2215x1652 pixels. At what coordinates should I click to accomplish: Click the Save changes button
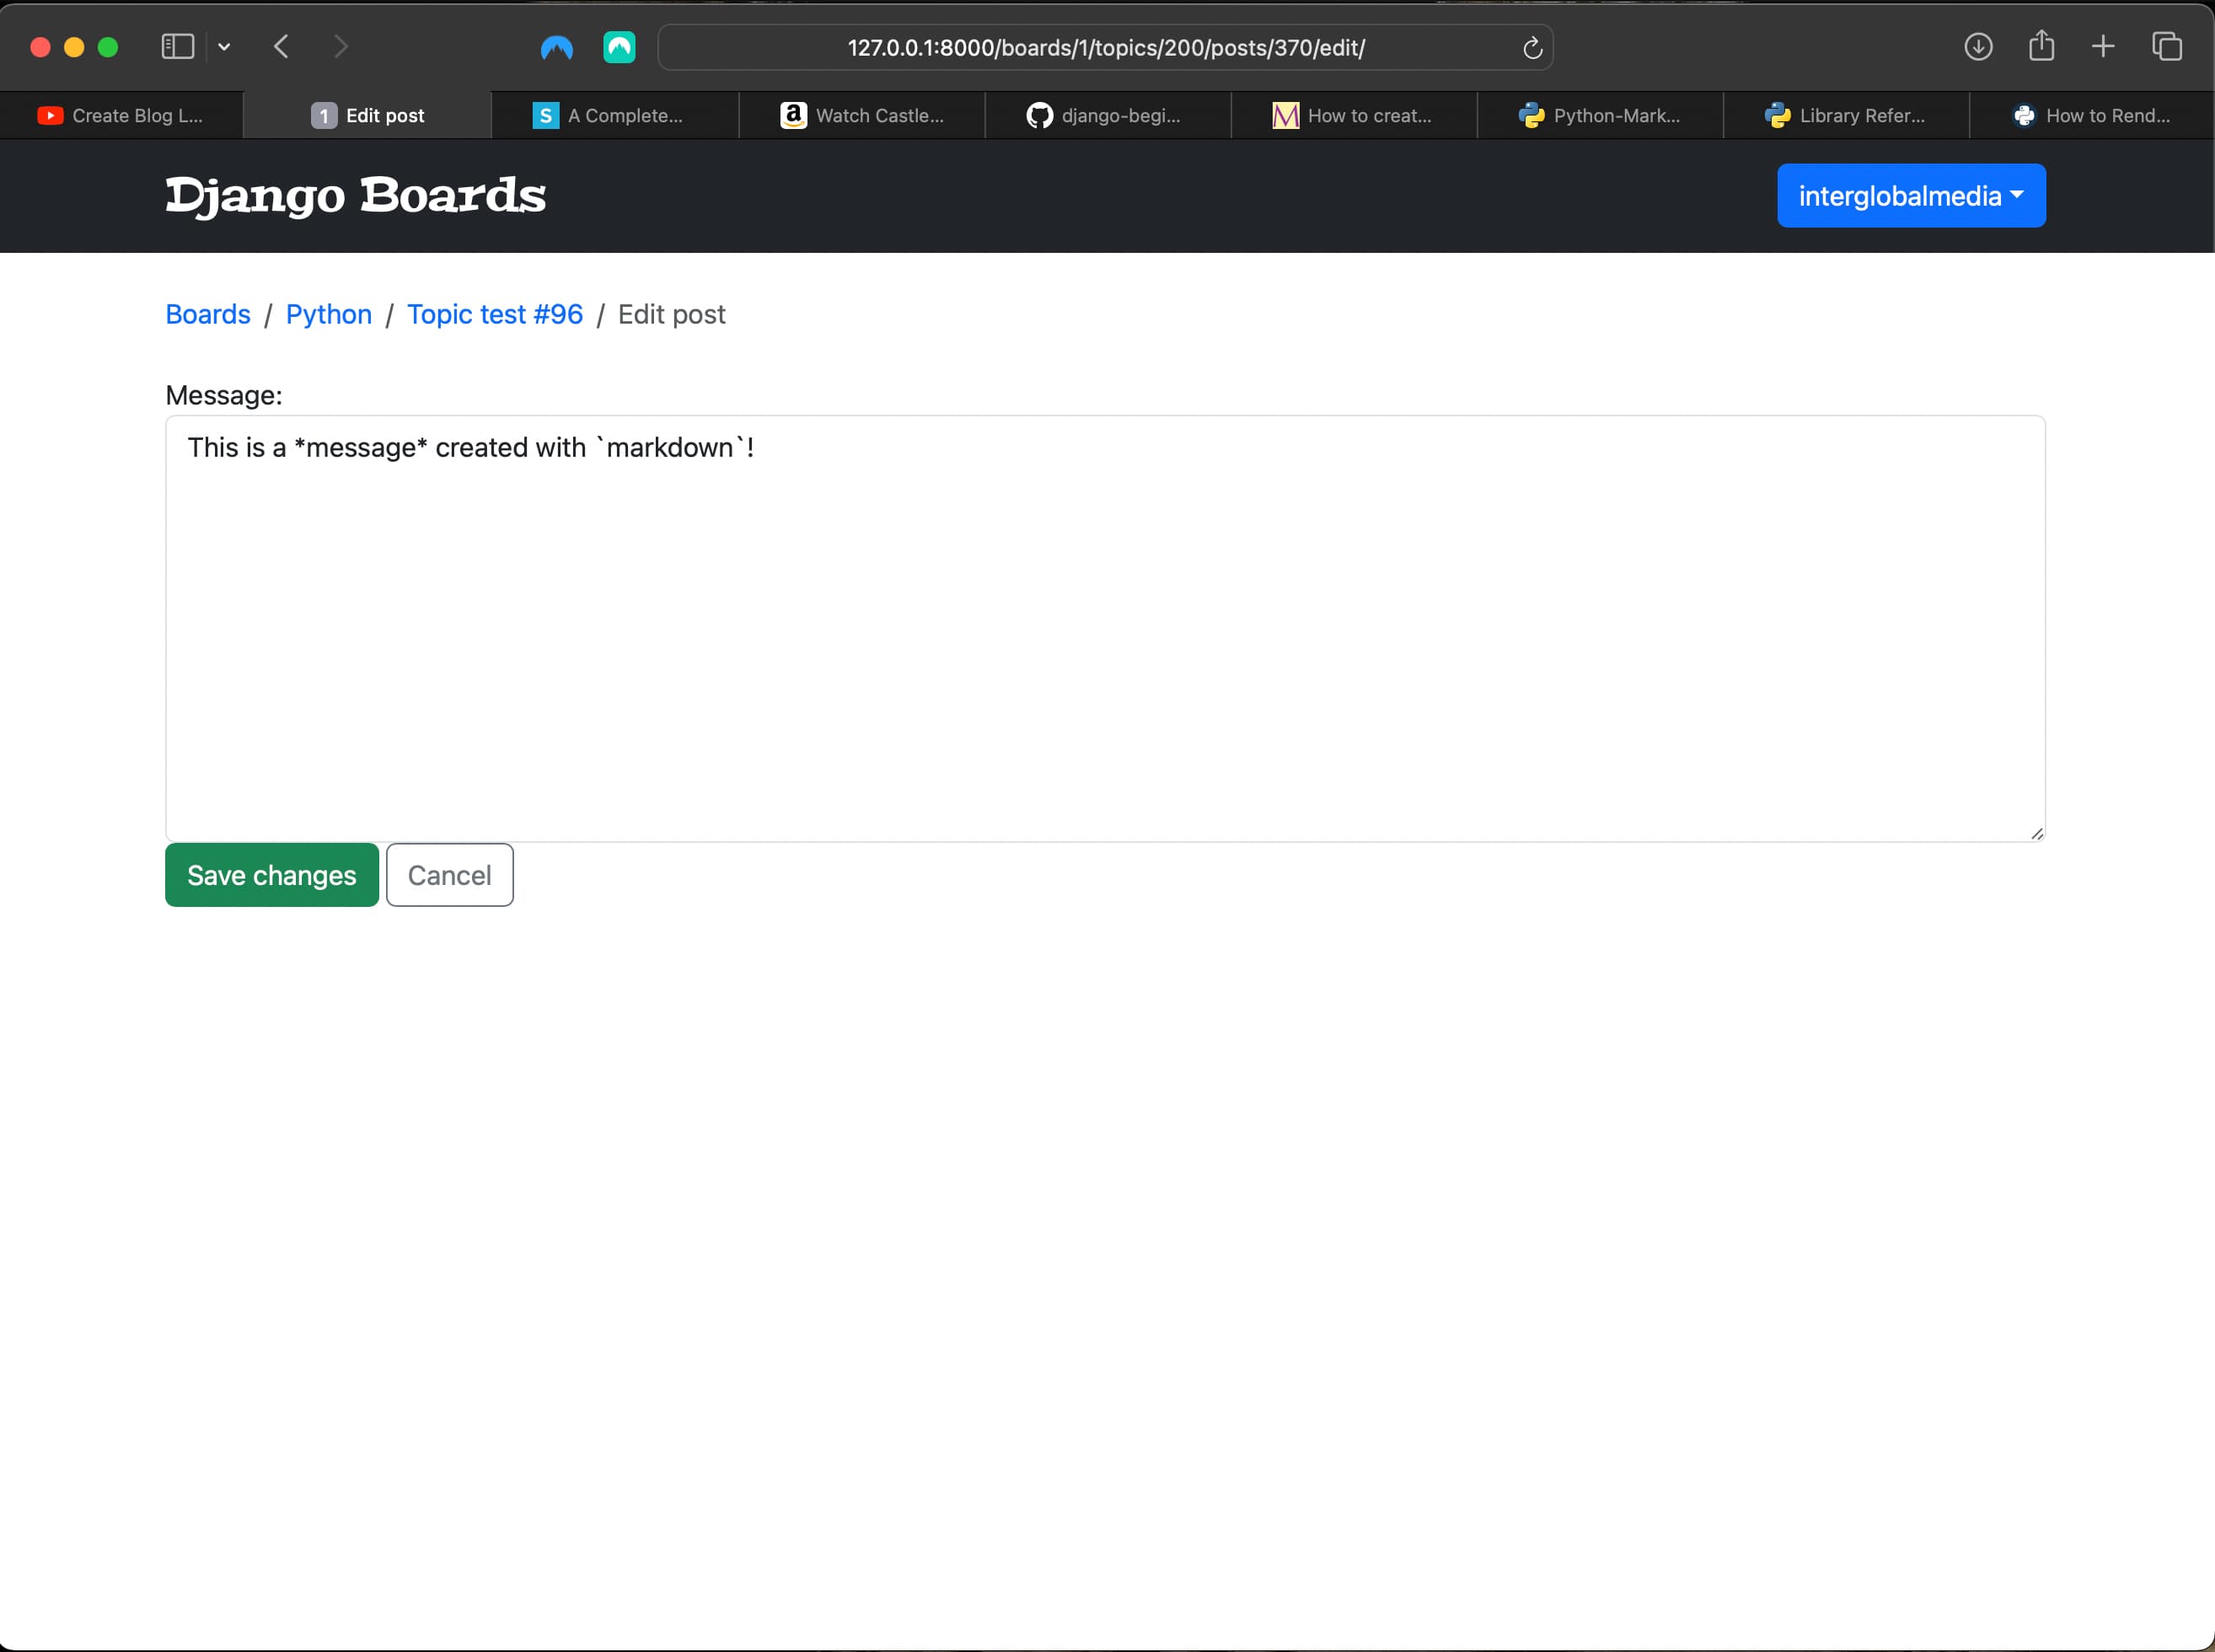point(272,875)
